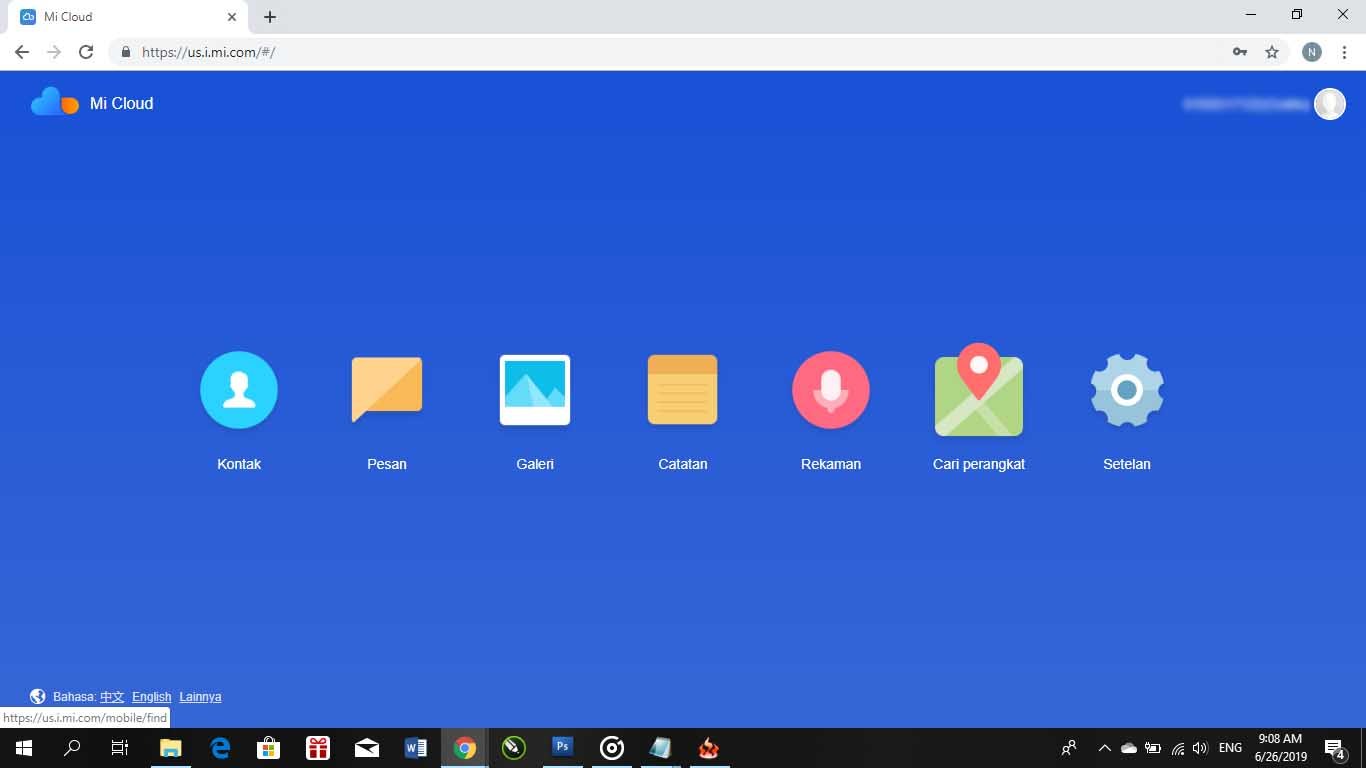Screen dimensions: 1366x768
Task: Open Microsoft Word from the taskbar
Action: [x=416, y=748]
